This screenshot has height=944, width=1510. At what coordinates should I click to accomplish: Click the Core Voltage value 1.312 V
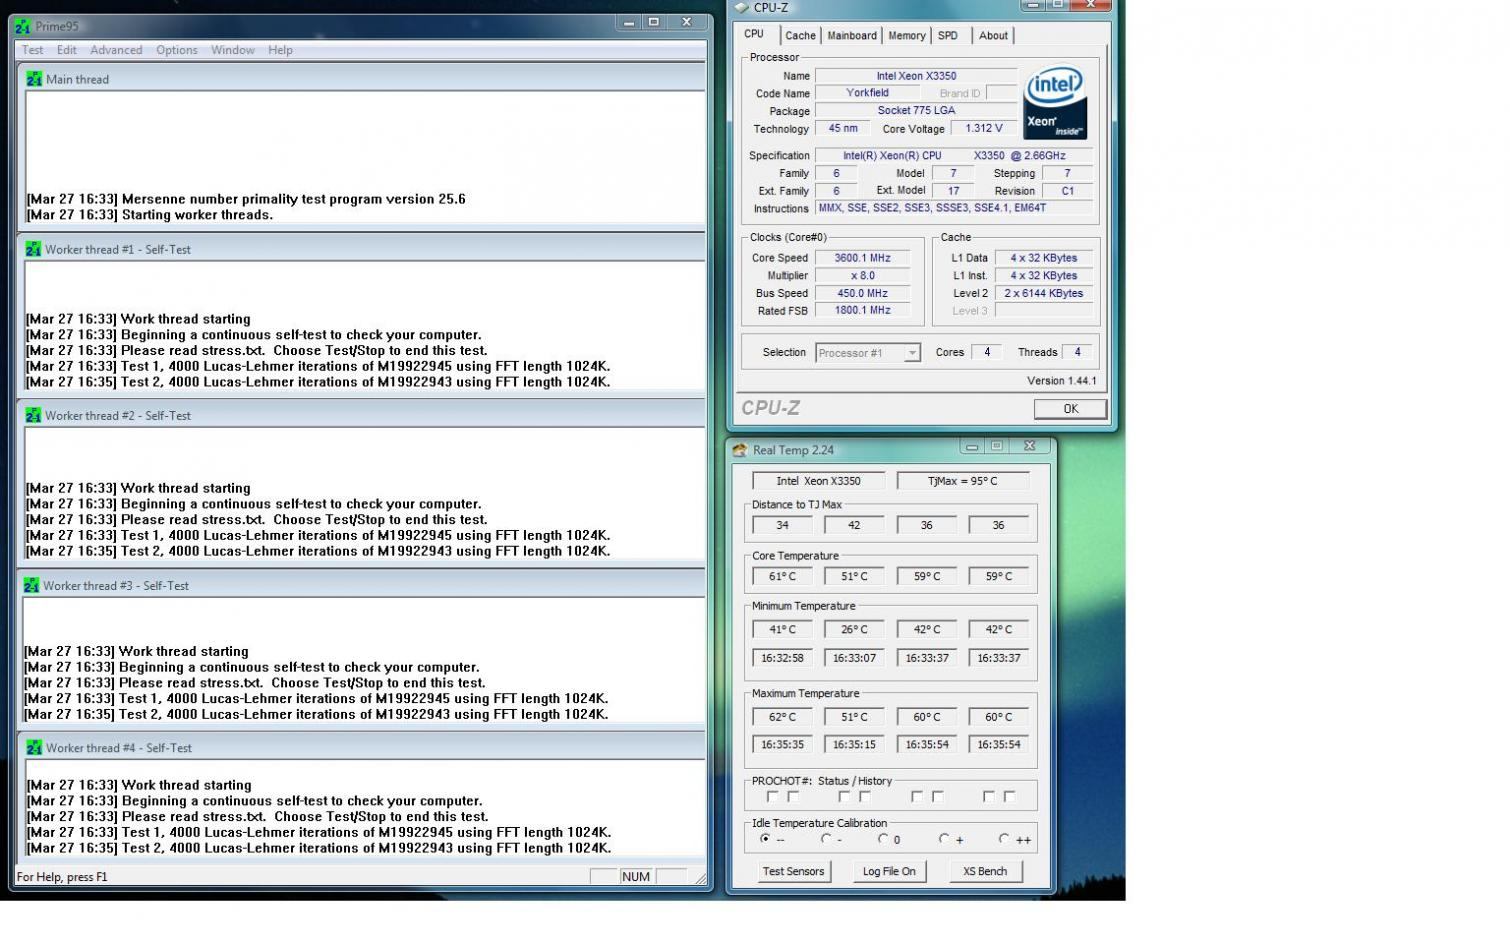(x=984, y=129)
